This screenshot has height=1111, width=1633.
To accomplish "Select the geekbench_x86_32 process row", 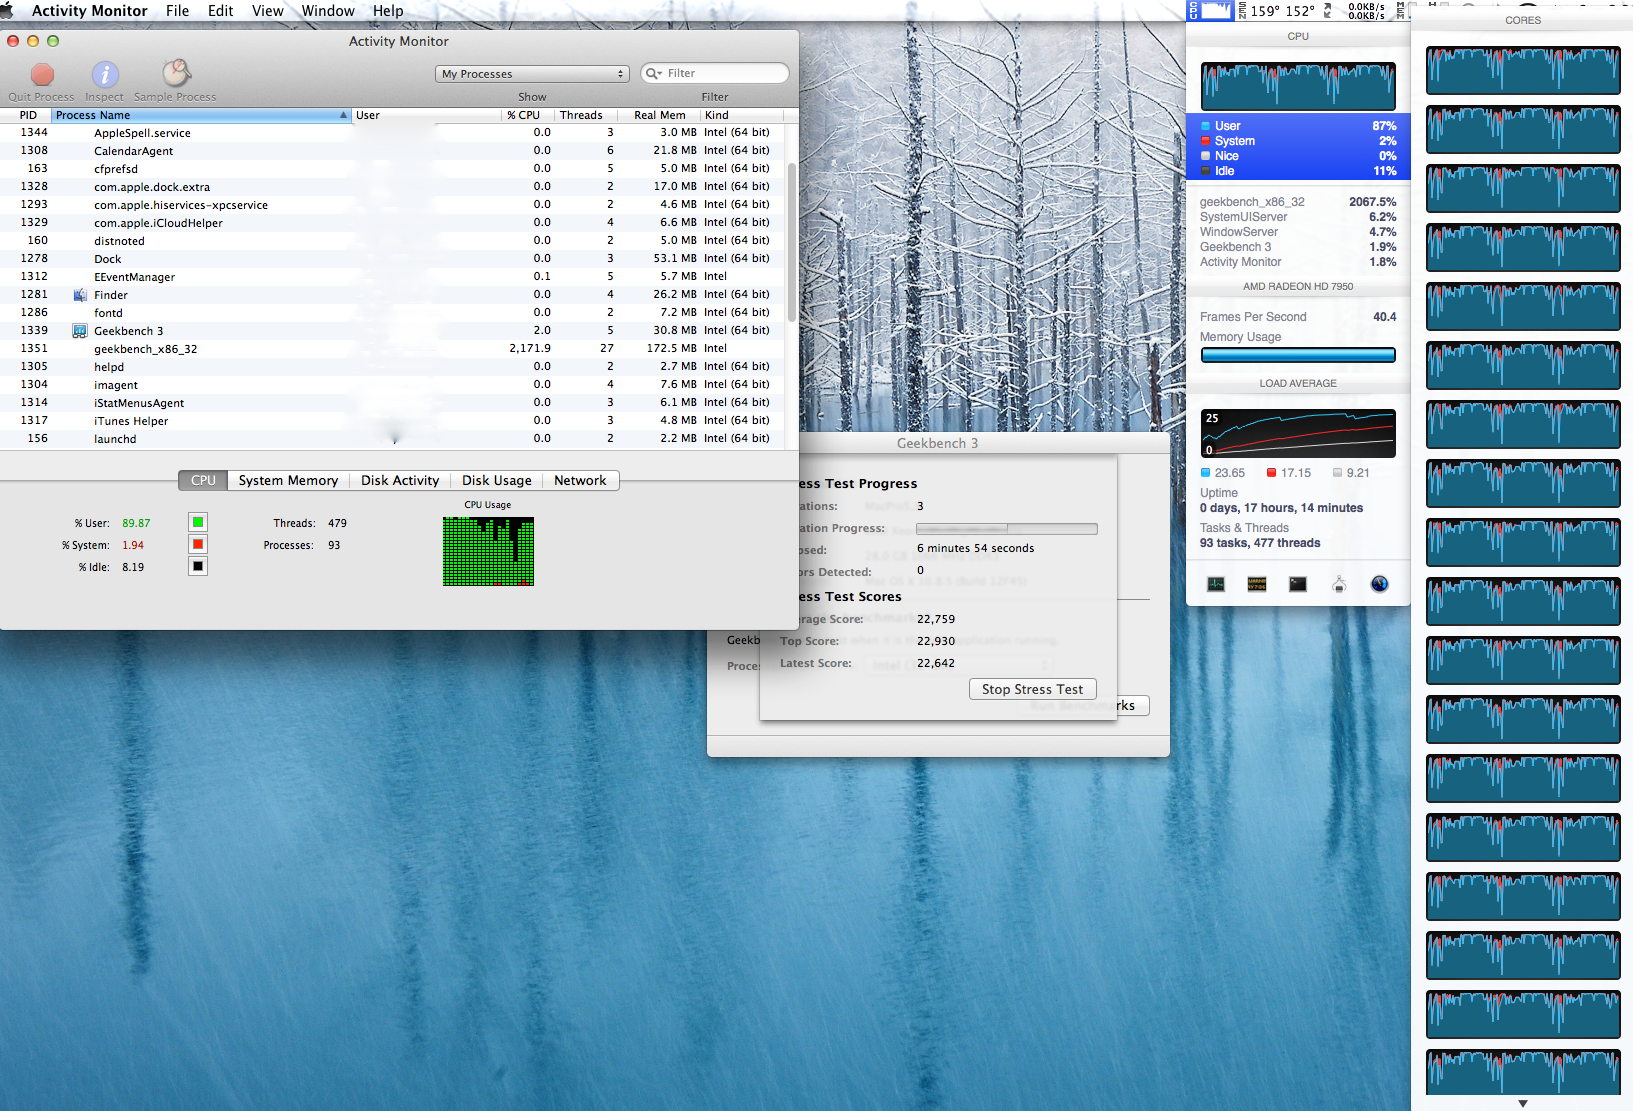I will point(392,349).
